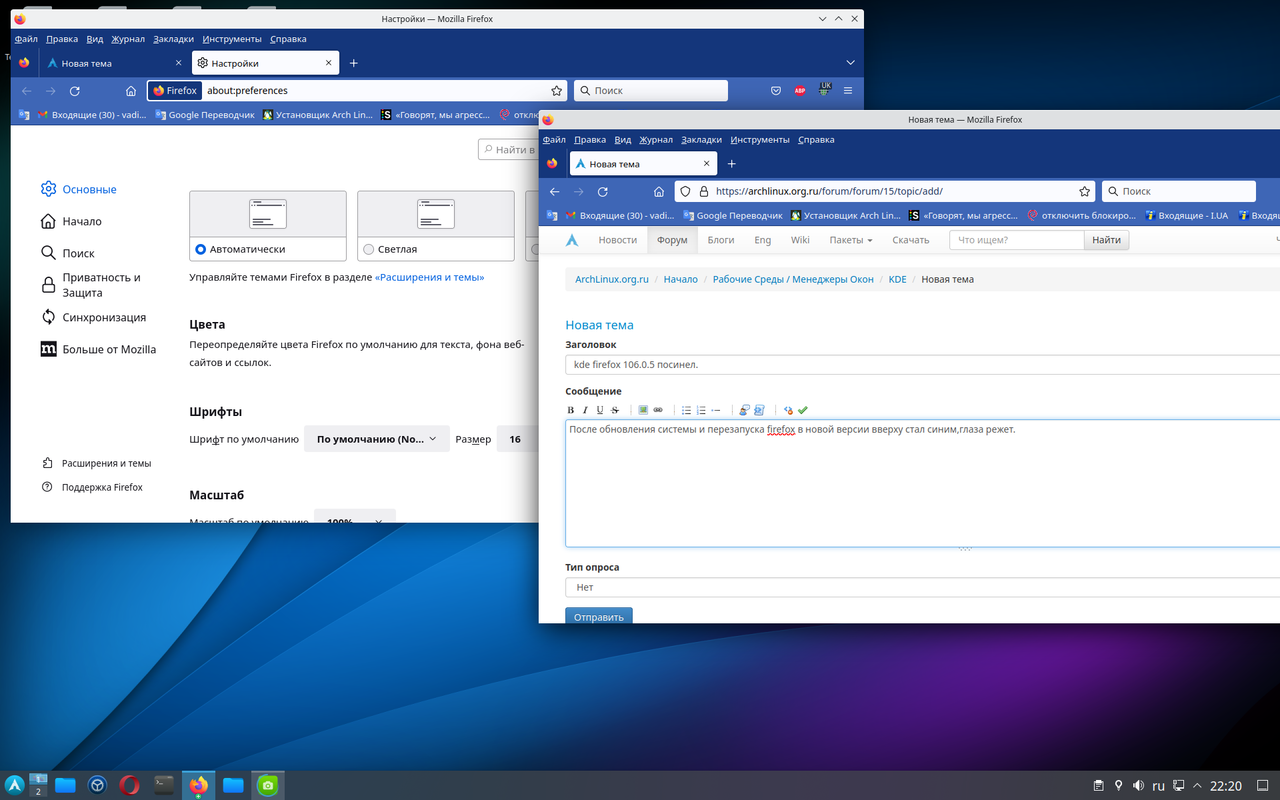The width and height of the screenshot is (1280, 800).
Task: Apply underline formatting in forum message toolbar
Action: [600, 410]
